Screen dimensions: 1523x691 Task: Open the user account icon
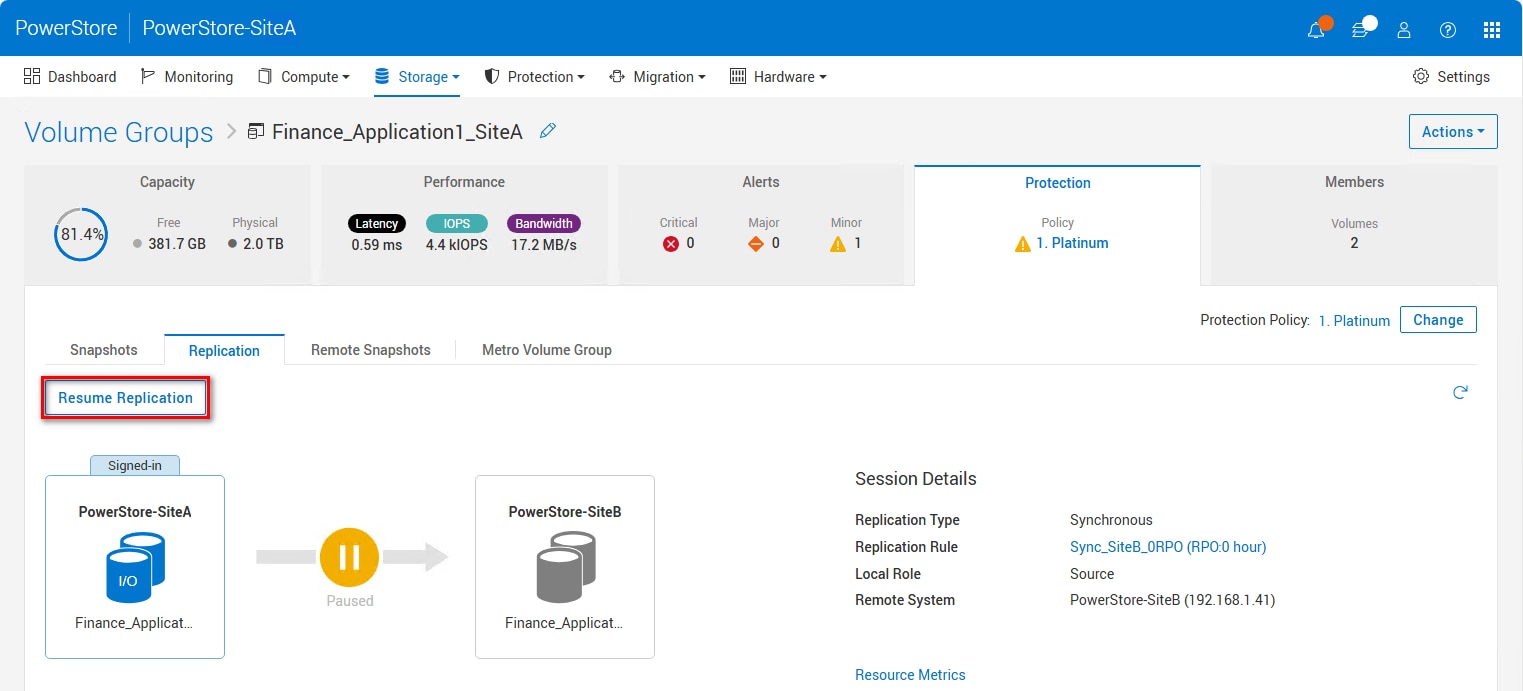click(1404, 30)
